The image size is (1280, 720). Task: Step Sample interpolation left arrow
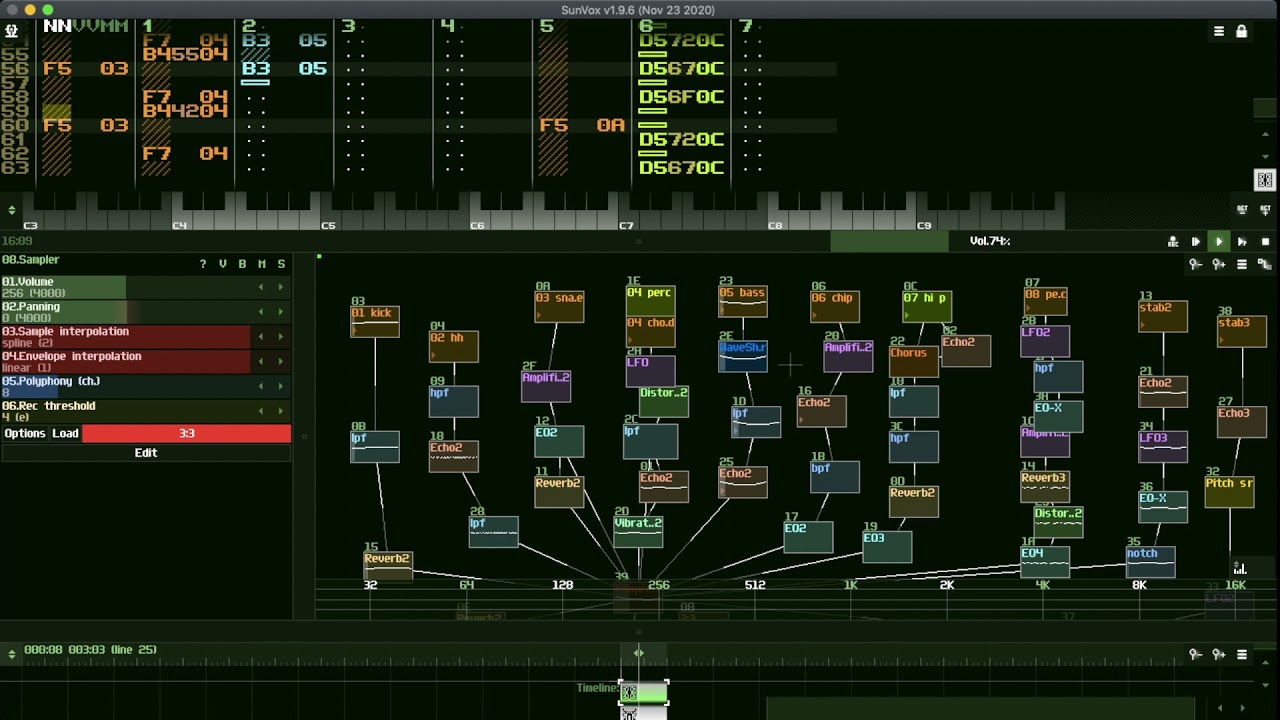point(262,337)
